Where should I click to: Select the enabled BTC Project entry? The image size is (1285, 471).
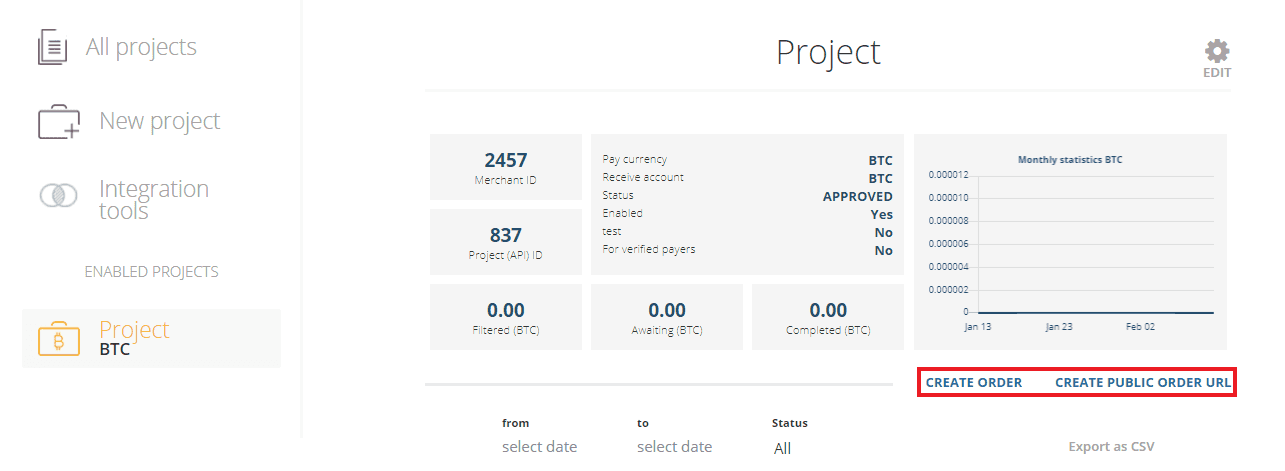(152, 338)
